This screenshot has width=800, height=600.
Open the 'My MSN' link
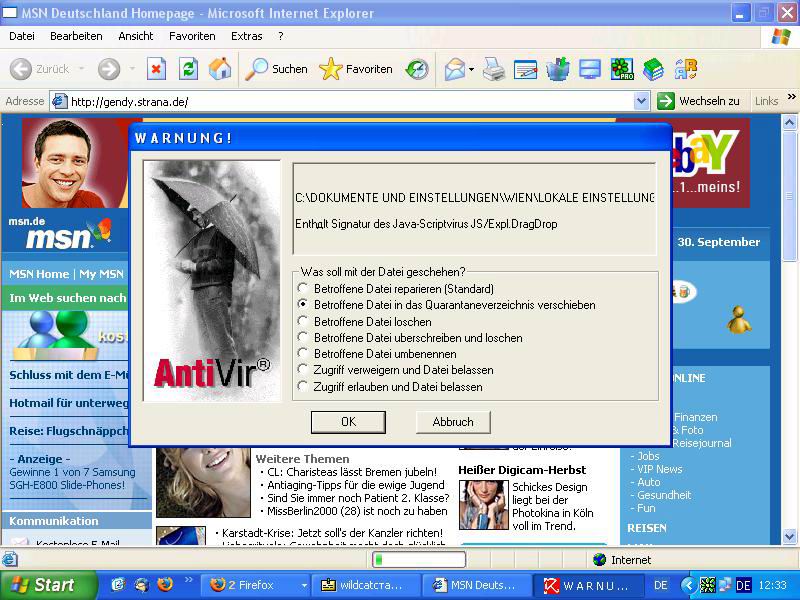pyautogui.click(x=102, y=274)
